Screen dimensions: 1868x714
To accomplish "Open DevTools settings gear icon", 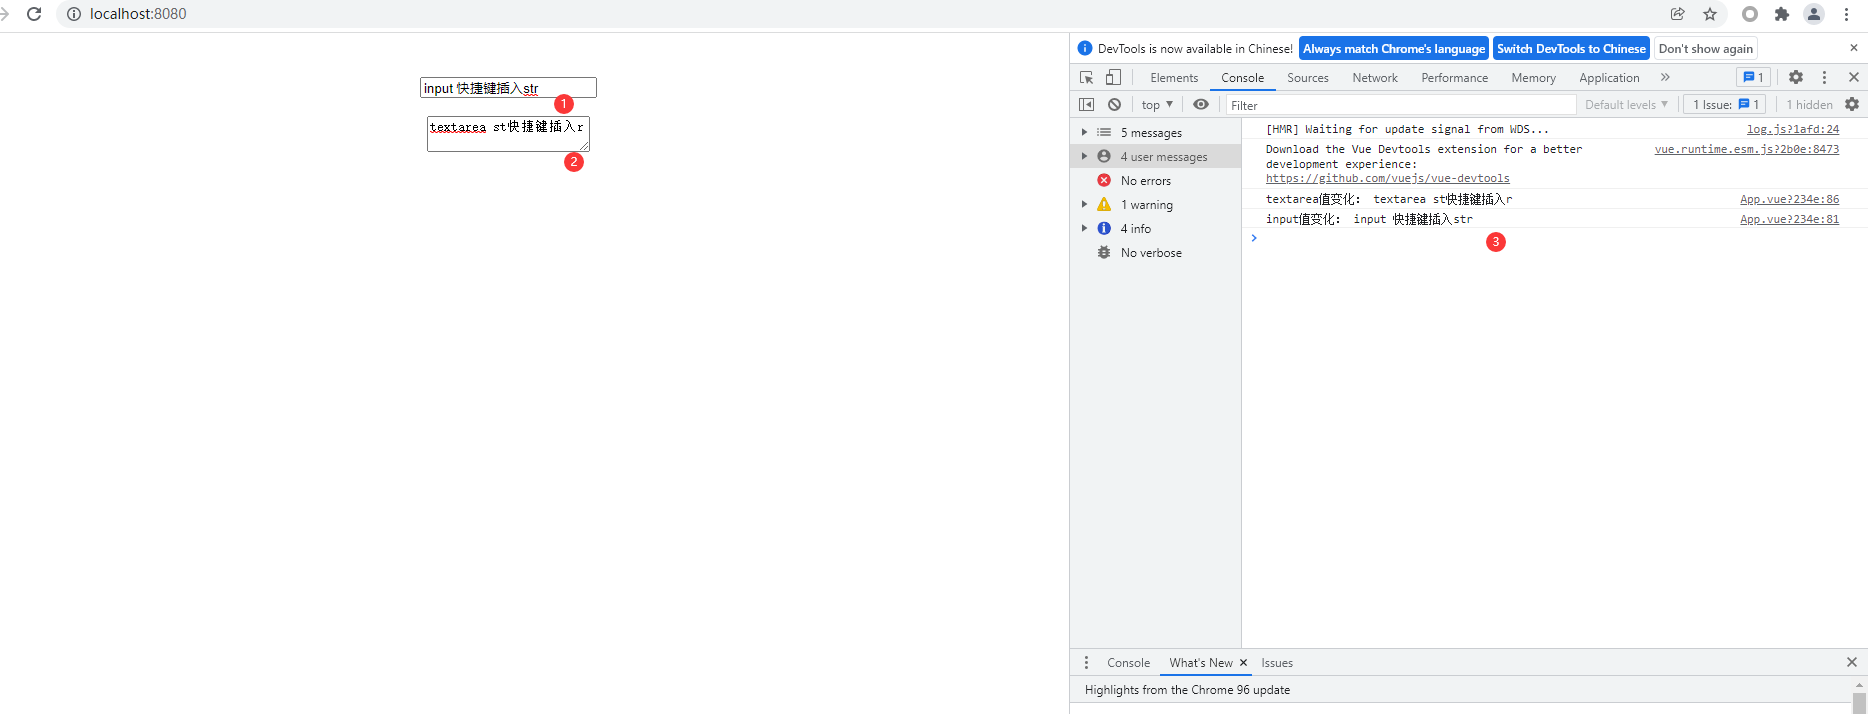I will (1796, 77).
